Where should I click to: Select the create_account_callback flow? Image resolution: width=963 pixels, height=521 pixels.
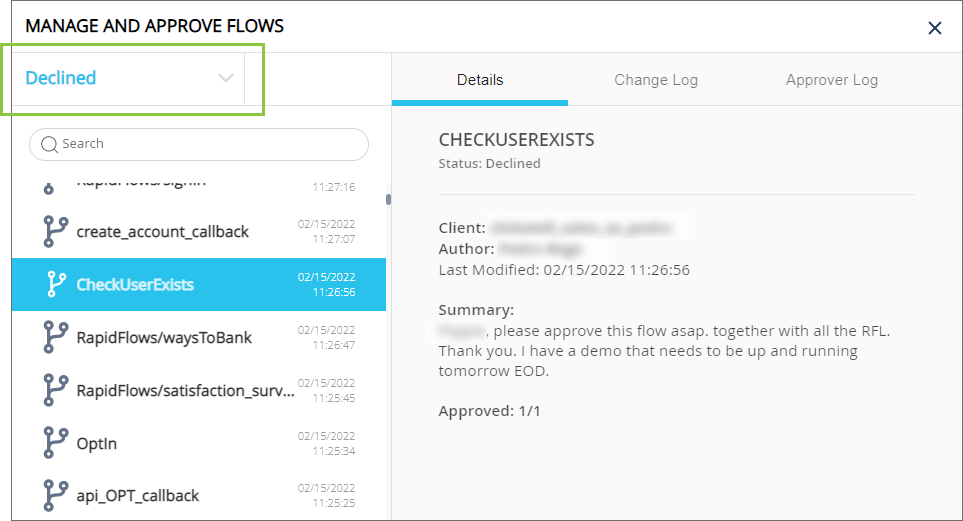tap(163, 232)
